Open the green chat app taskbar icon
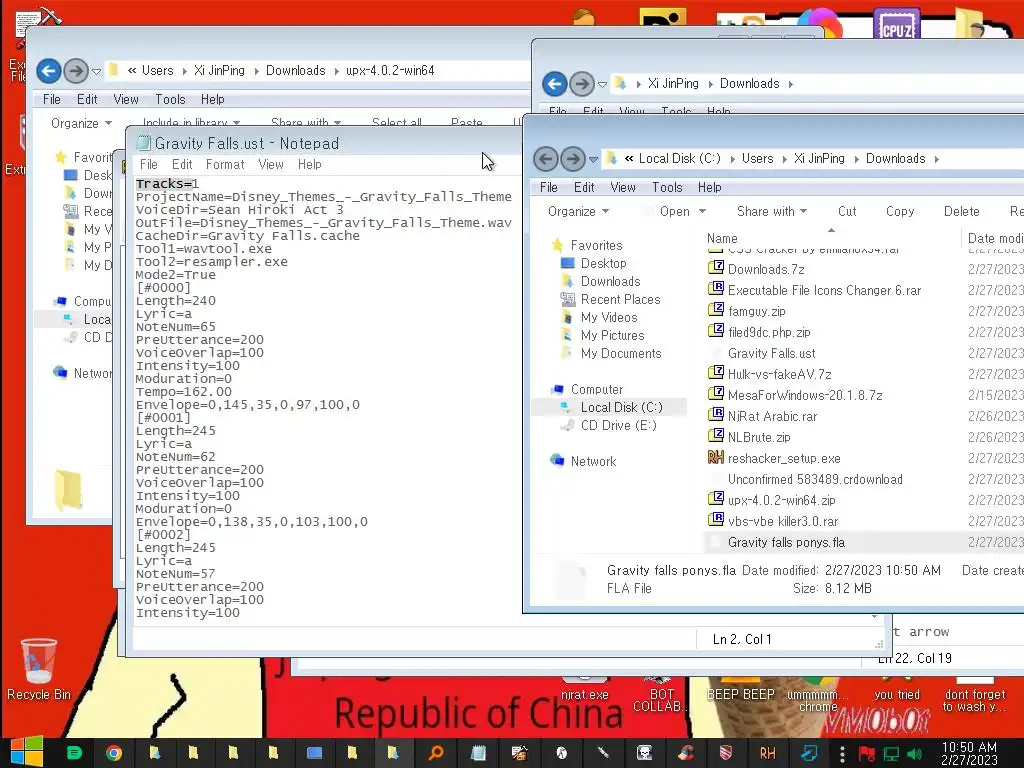The width and height of the screenshot is (1024, 768). pyautogui.click(x=74, y=753)
